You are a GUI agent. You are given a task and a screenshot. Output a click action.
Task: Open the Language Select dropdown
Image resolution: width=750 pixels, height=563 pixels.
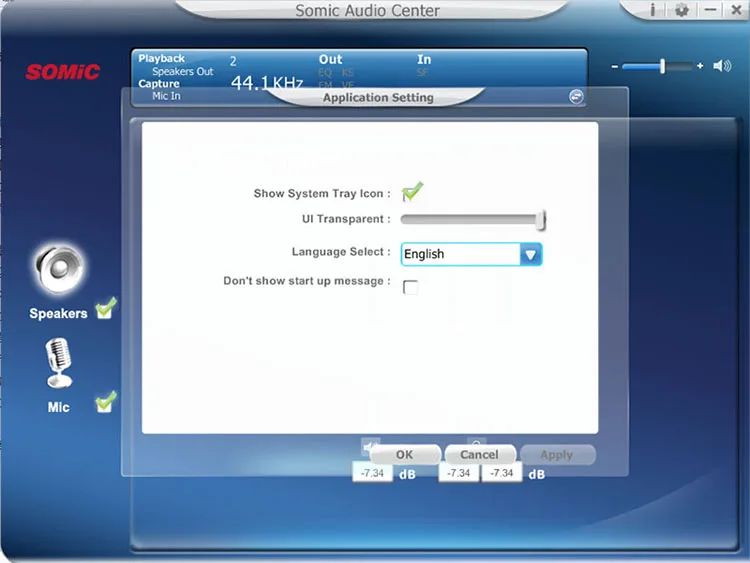click(x=471, y=254)
